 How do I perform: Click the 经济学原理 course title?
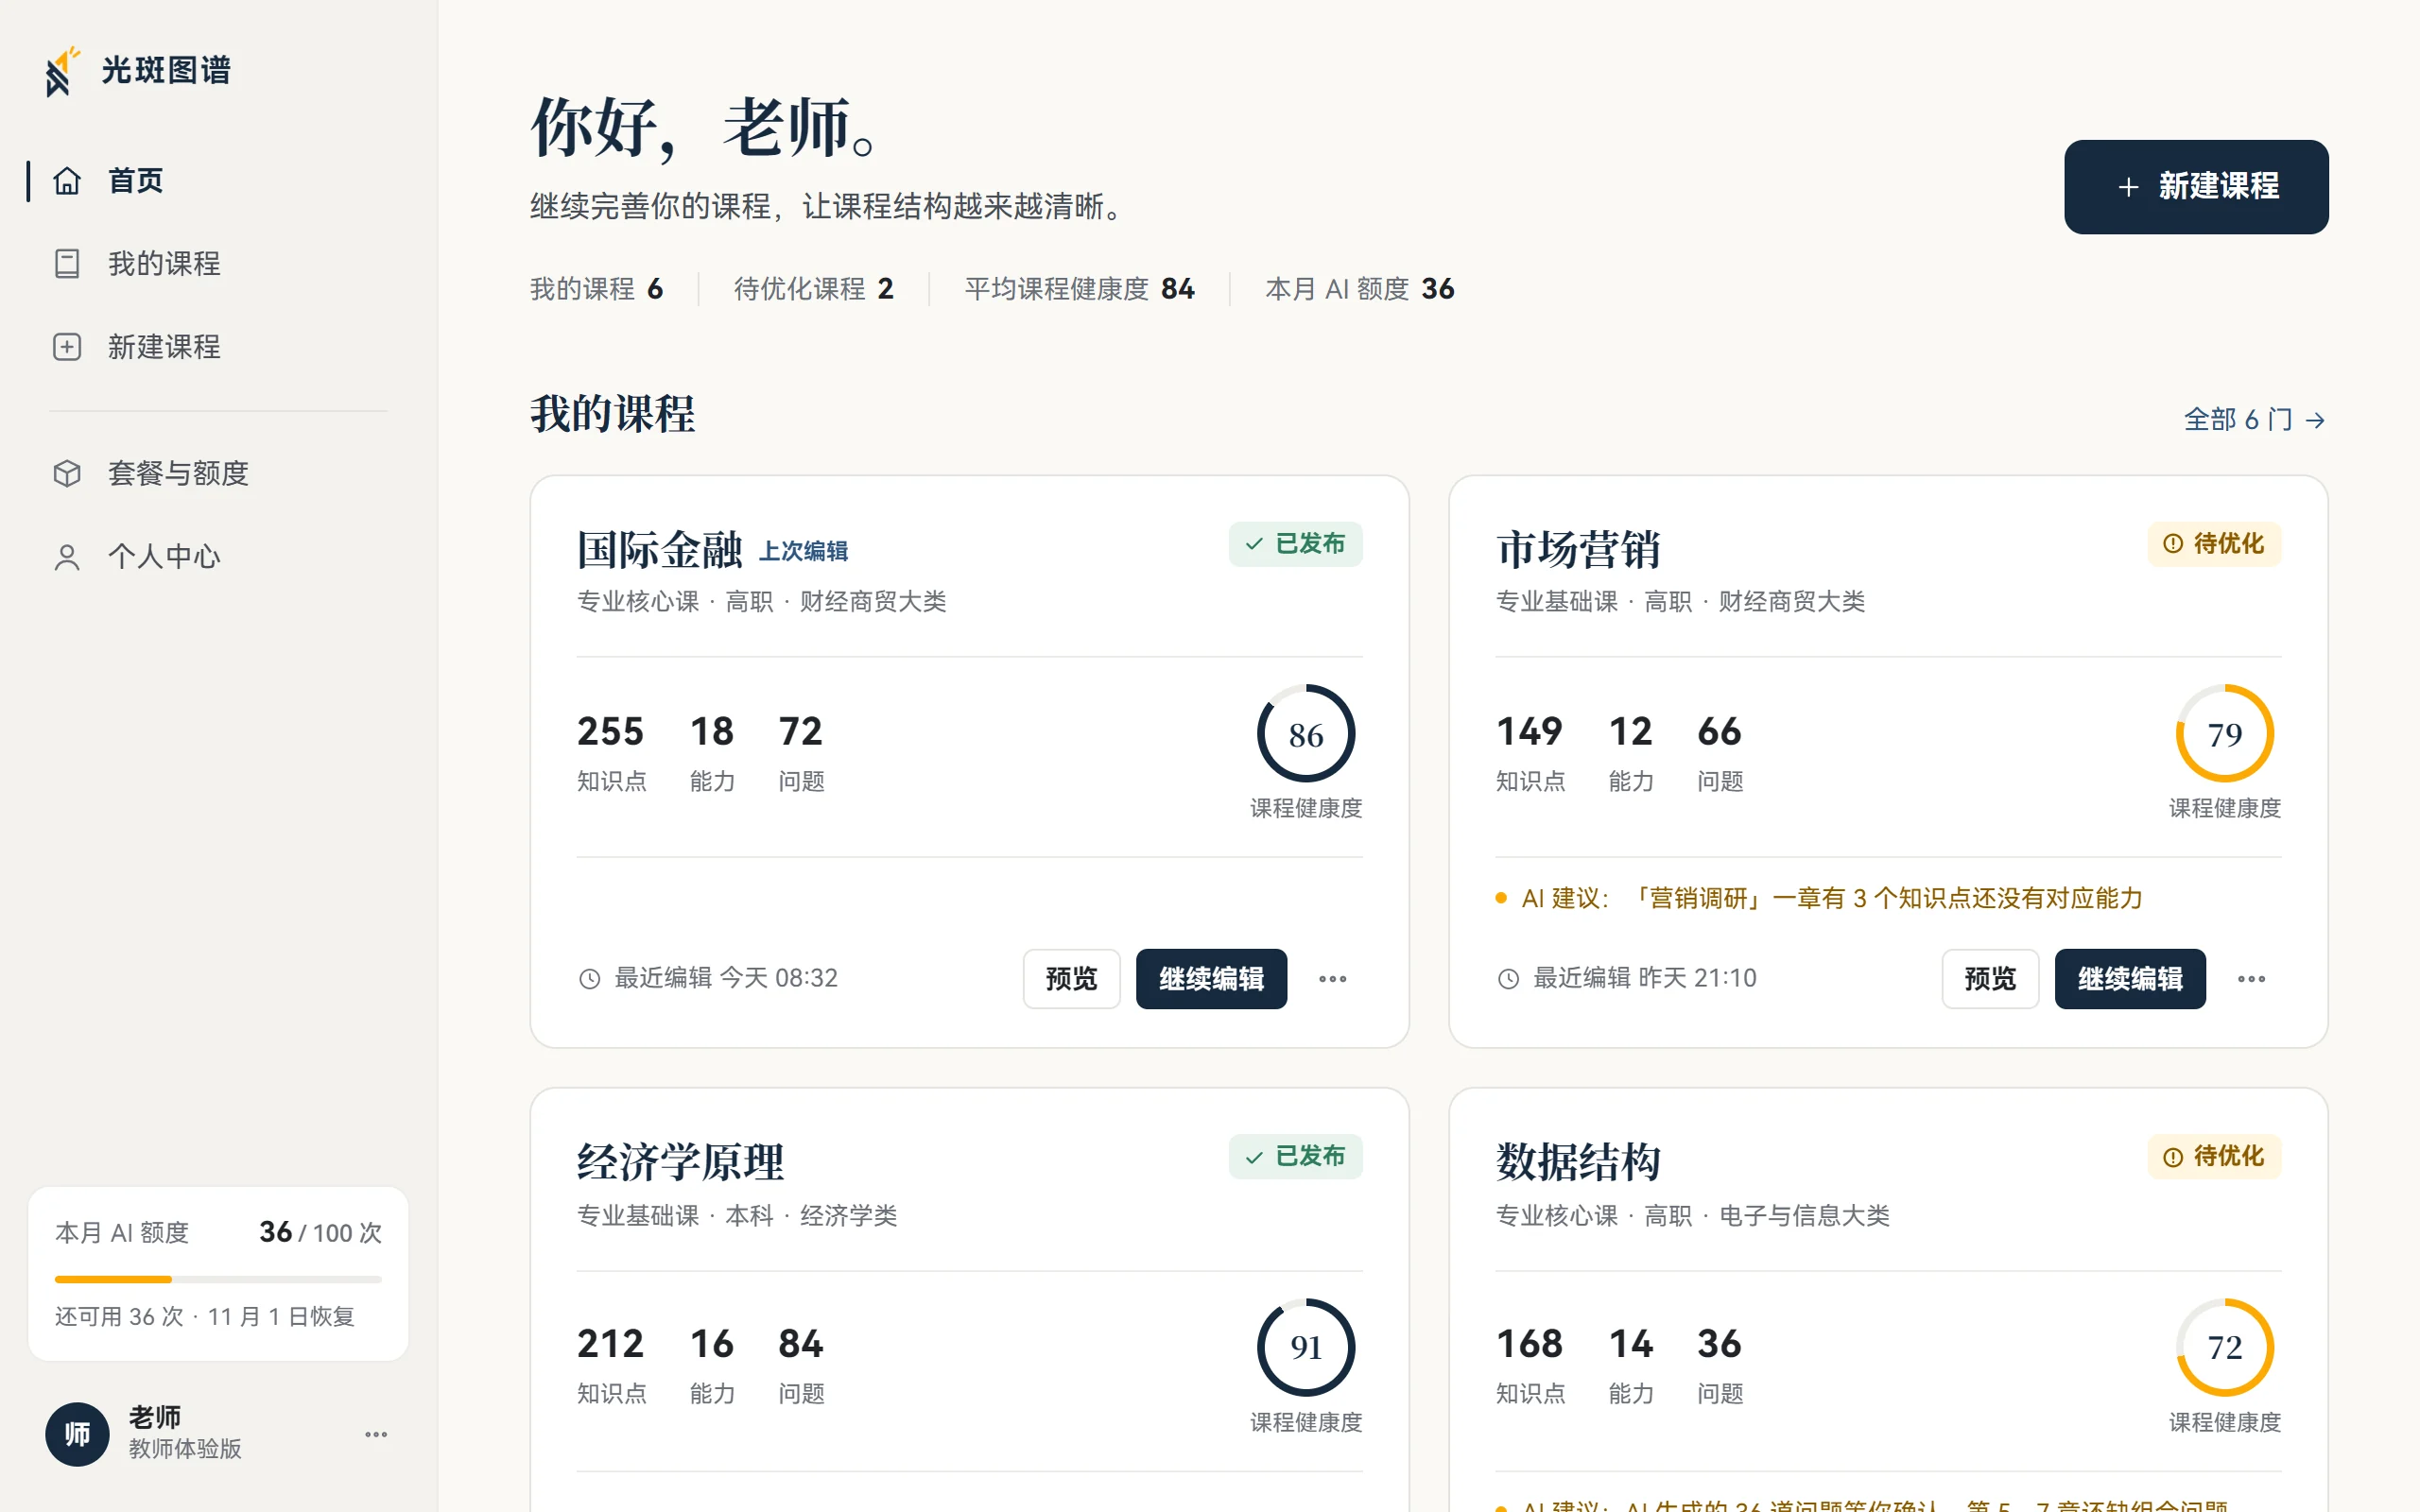point(681,1162)
